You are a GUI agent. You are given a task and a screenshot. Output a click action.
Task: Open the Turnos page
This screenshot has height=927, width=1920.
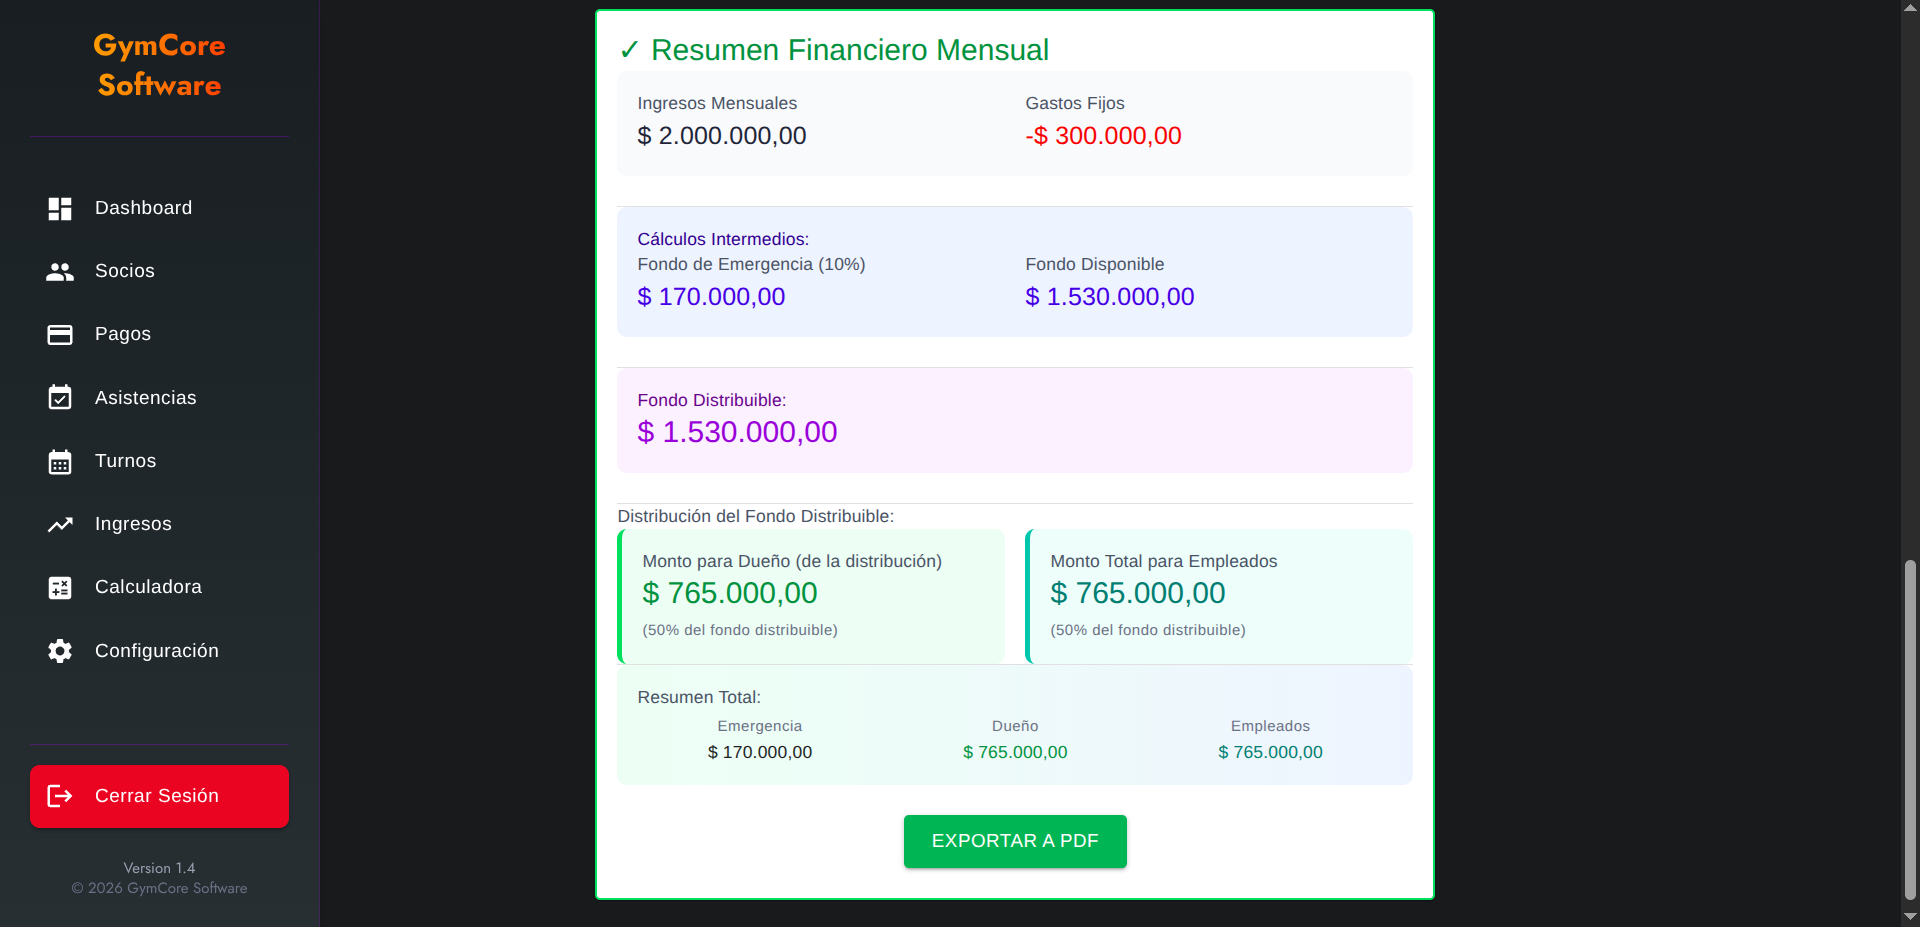coord(159,461)
